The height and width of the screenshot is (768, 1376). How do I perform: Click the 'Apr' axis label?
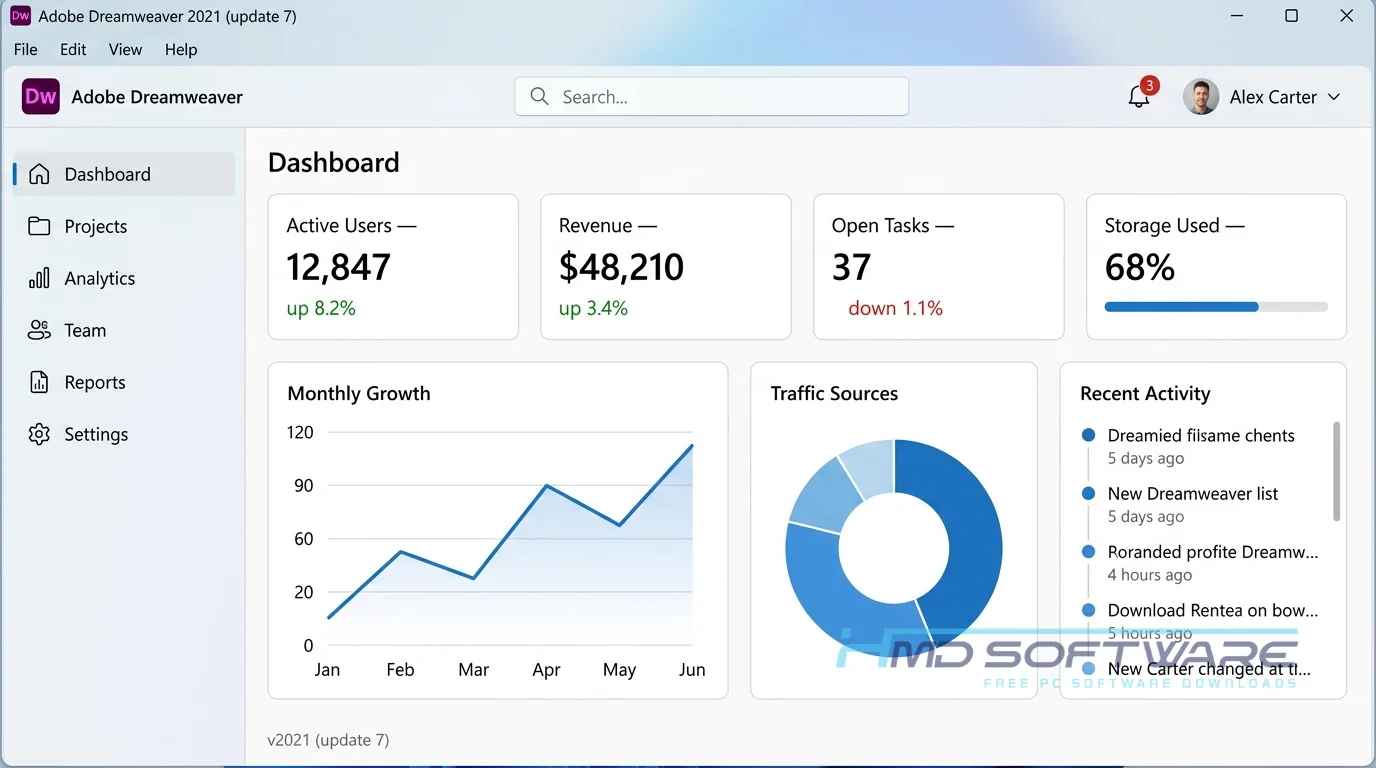tap(546, 670)
